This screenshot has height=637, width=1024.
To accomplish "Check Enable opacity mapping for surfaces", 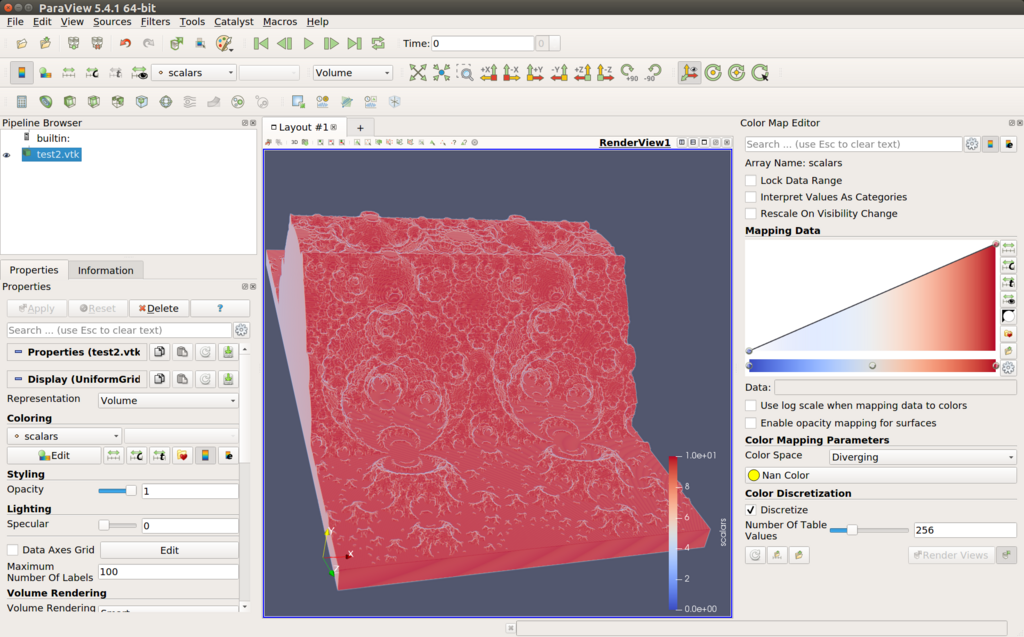I will pos(751,423).
